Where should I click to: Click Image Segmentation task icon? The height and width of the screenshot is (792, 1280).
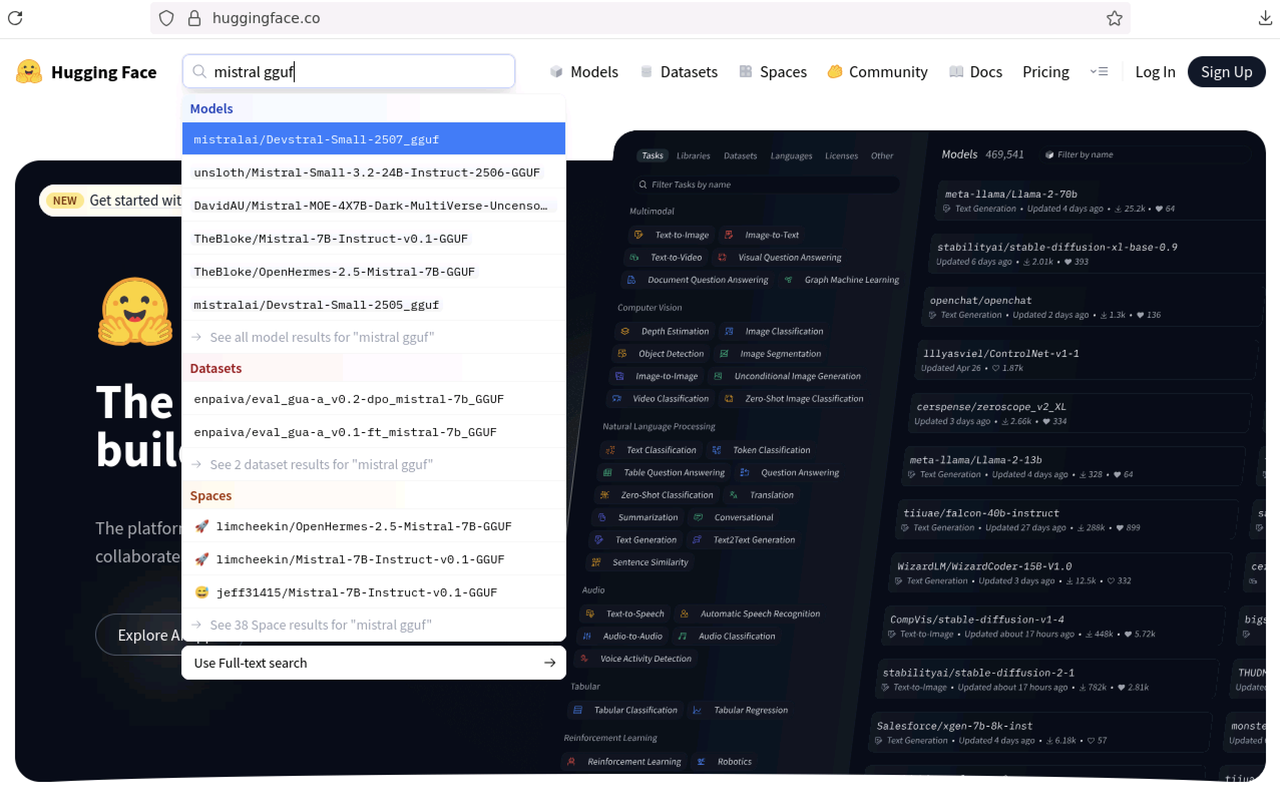point(723,354)
